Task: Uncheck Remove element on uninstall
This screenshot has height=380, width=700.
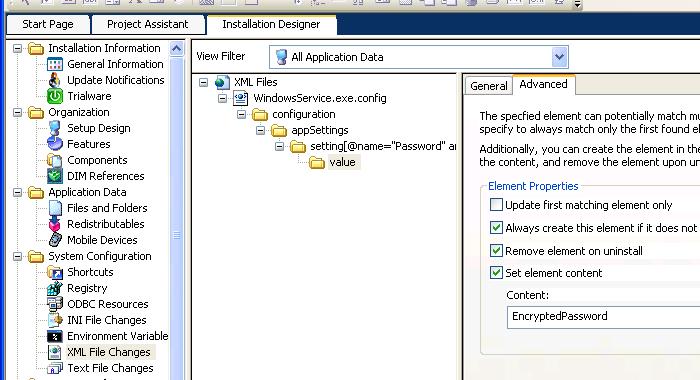Action: 496,251
